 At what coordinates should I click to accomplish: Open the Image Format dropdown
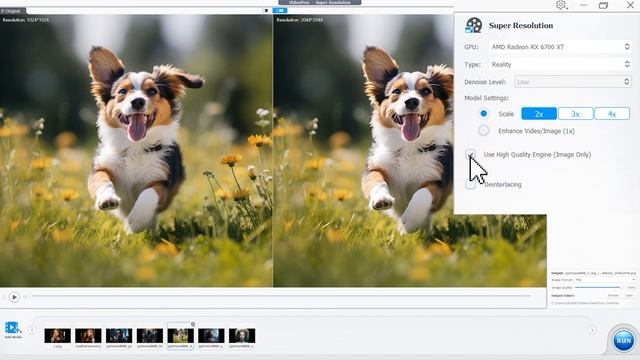tap(605, 280)
